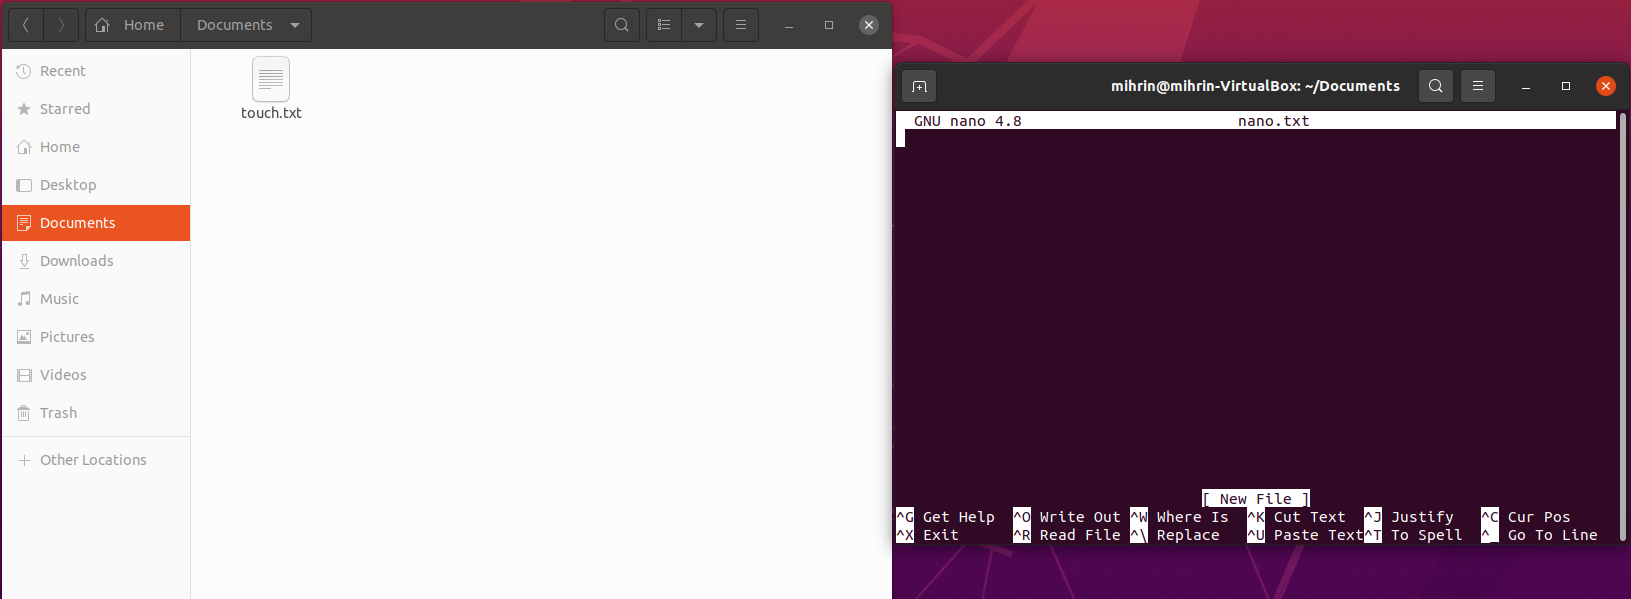Expand Other Locations in sidebar
Viewport: 1631px width, 599px height.
(x=92, y=460)
